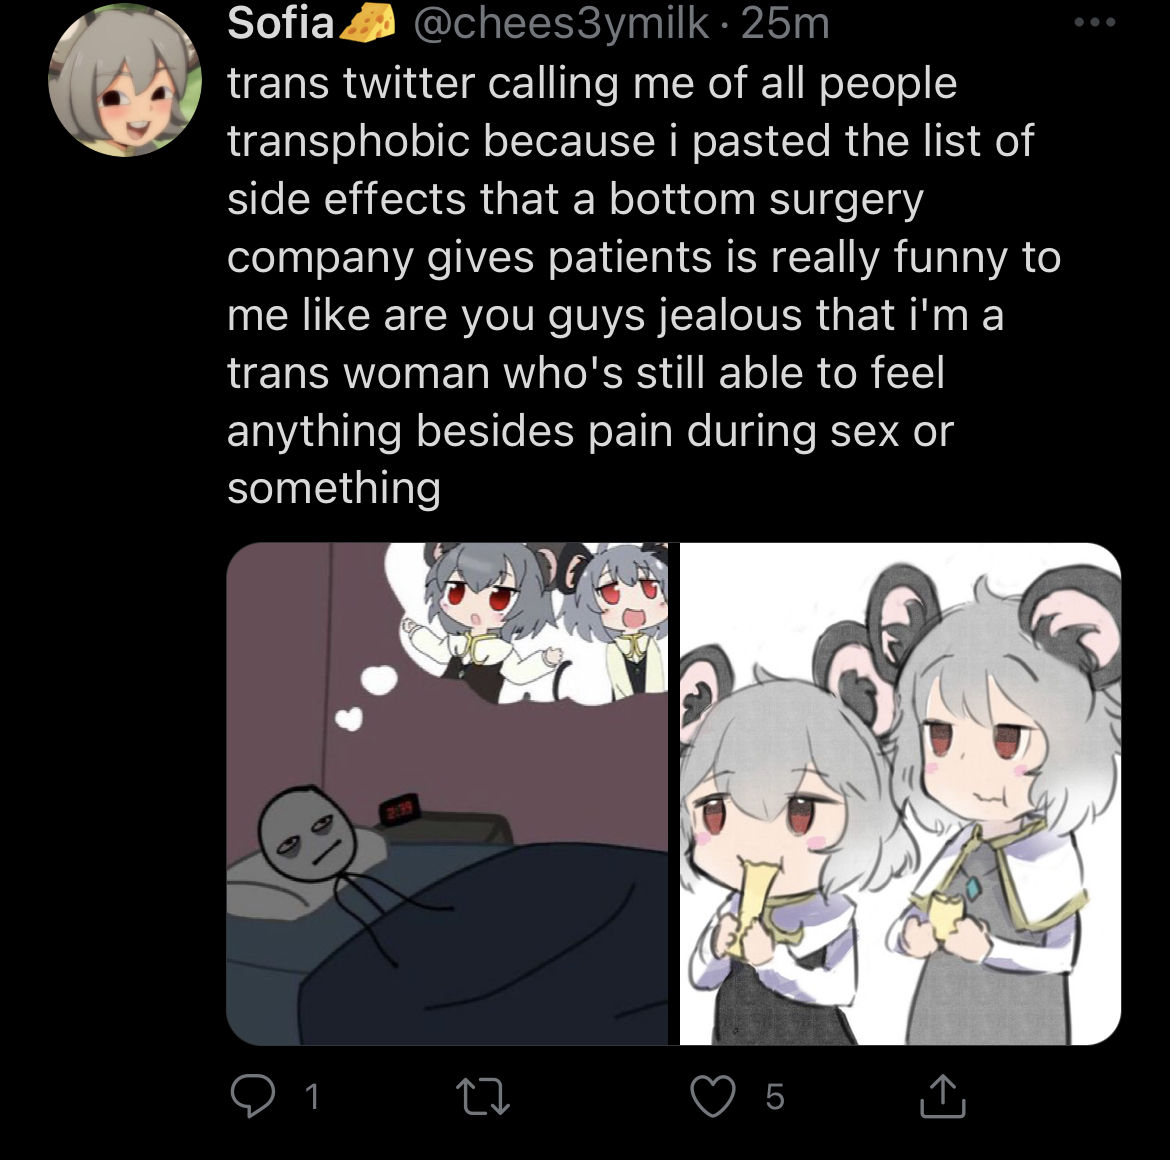Open the 25m timestamp link

coord(785,23)
